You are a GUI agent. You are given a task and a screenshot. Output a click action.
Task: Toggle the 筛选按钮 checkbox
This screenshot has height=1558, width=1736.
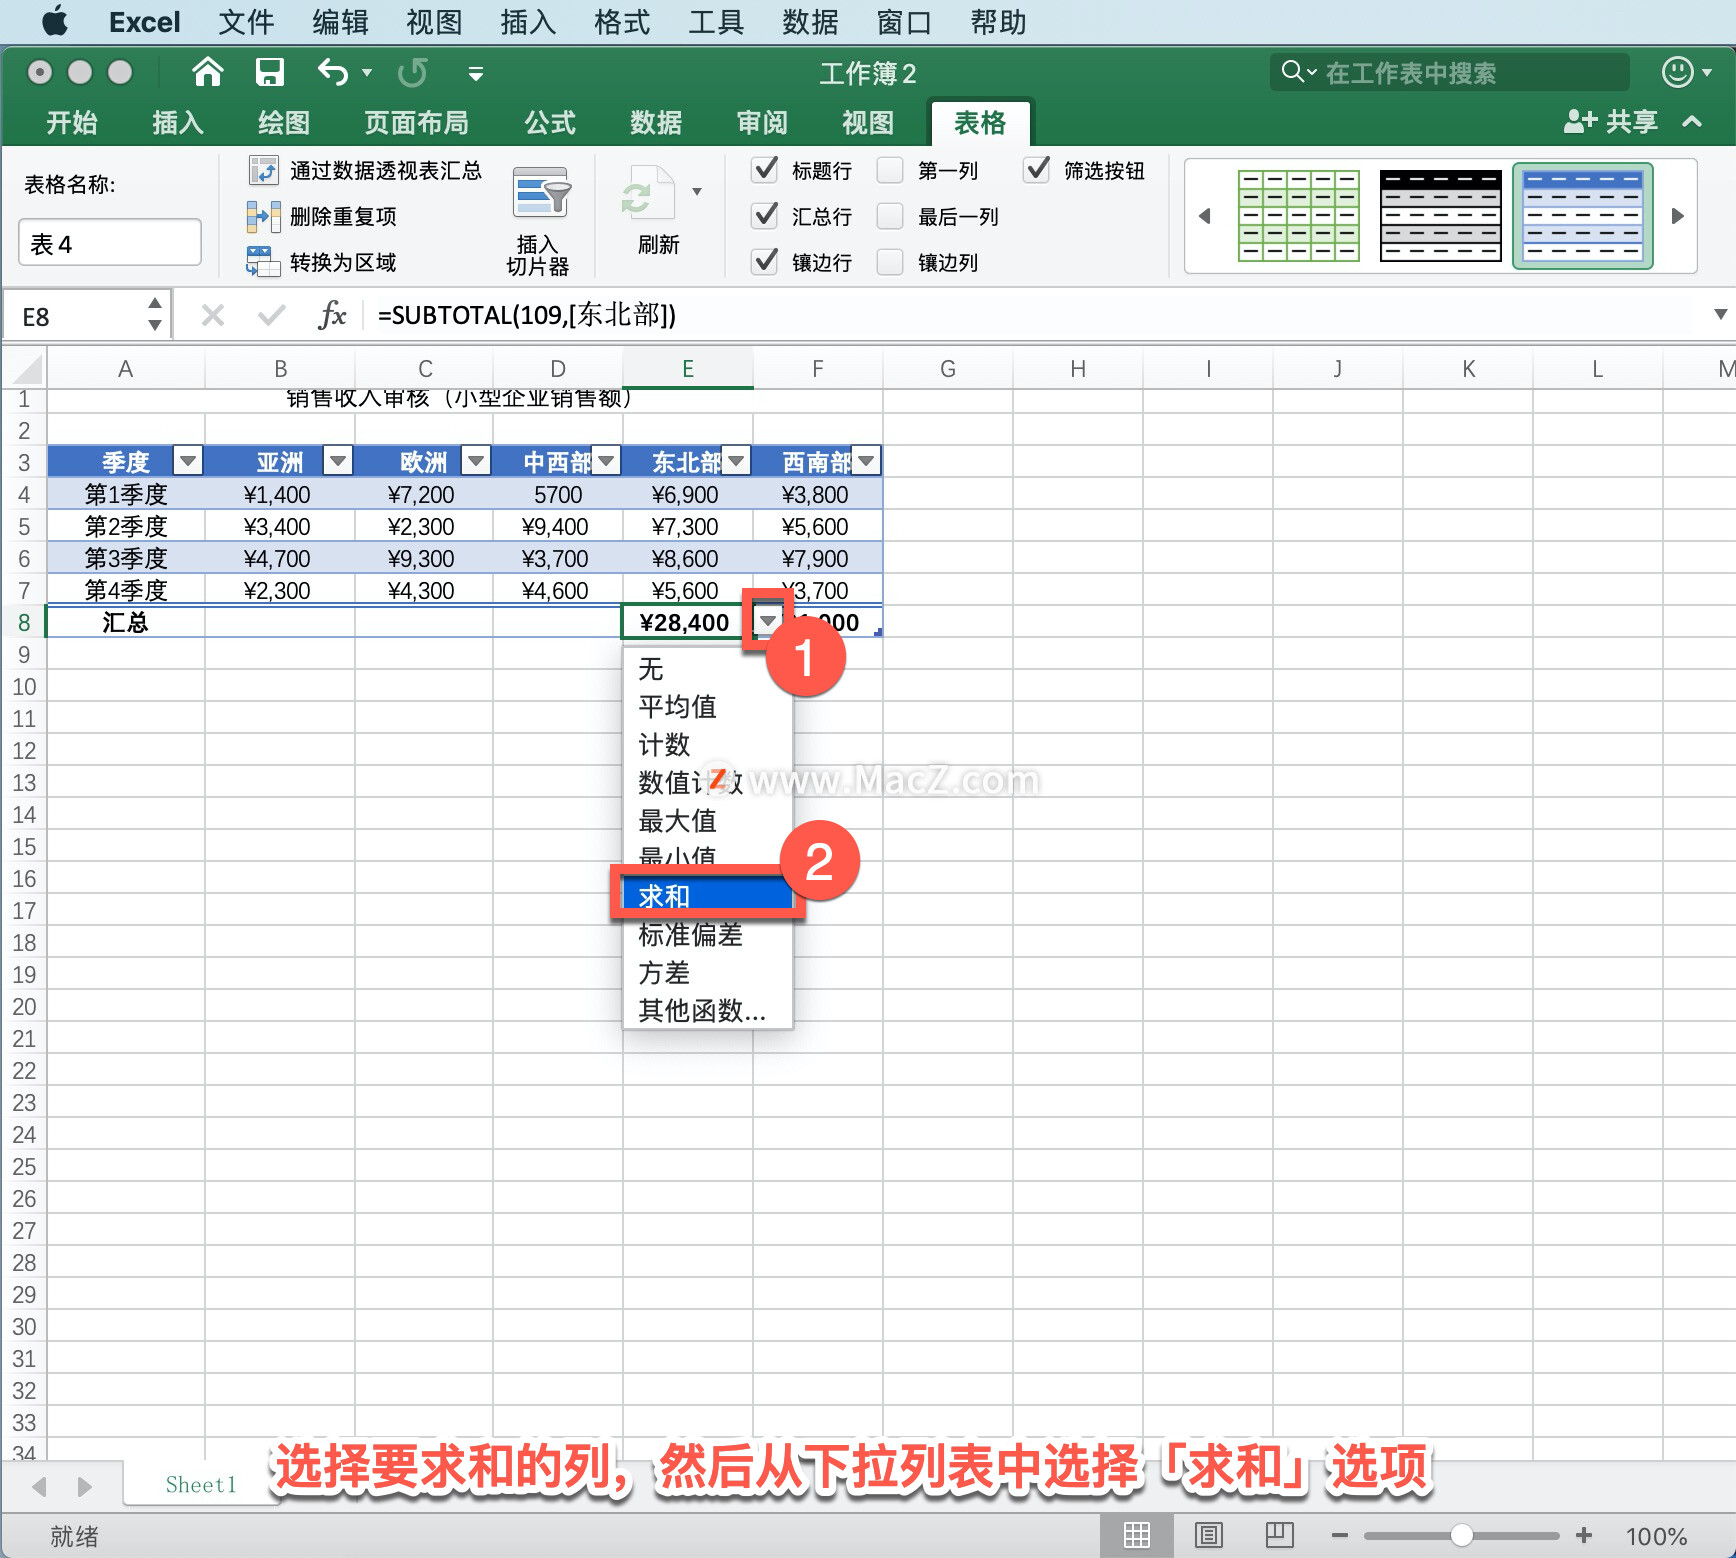click(x=1037, y=170)
